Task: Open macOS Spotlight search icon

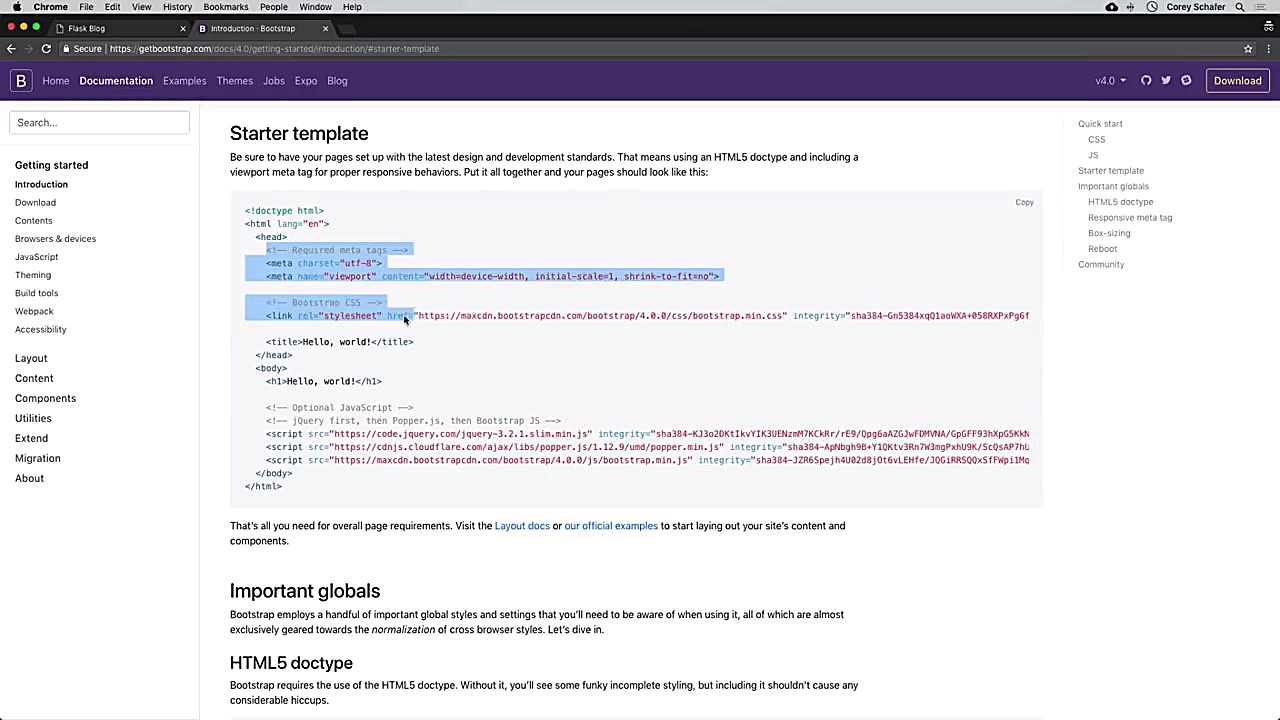Action: [x=1240, y=7]
